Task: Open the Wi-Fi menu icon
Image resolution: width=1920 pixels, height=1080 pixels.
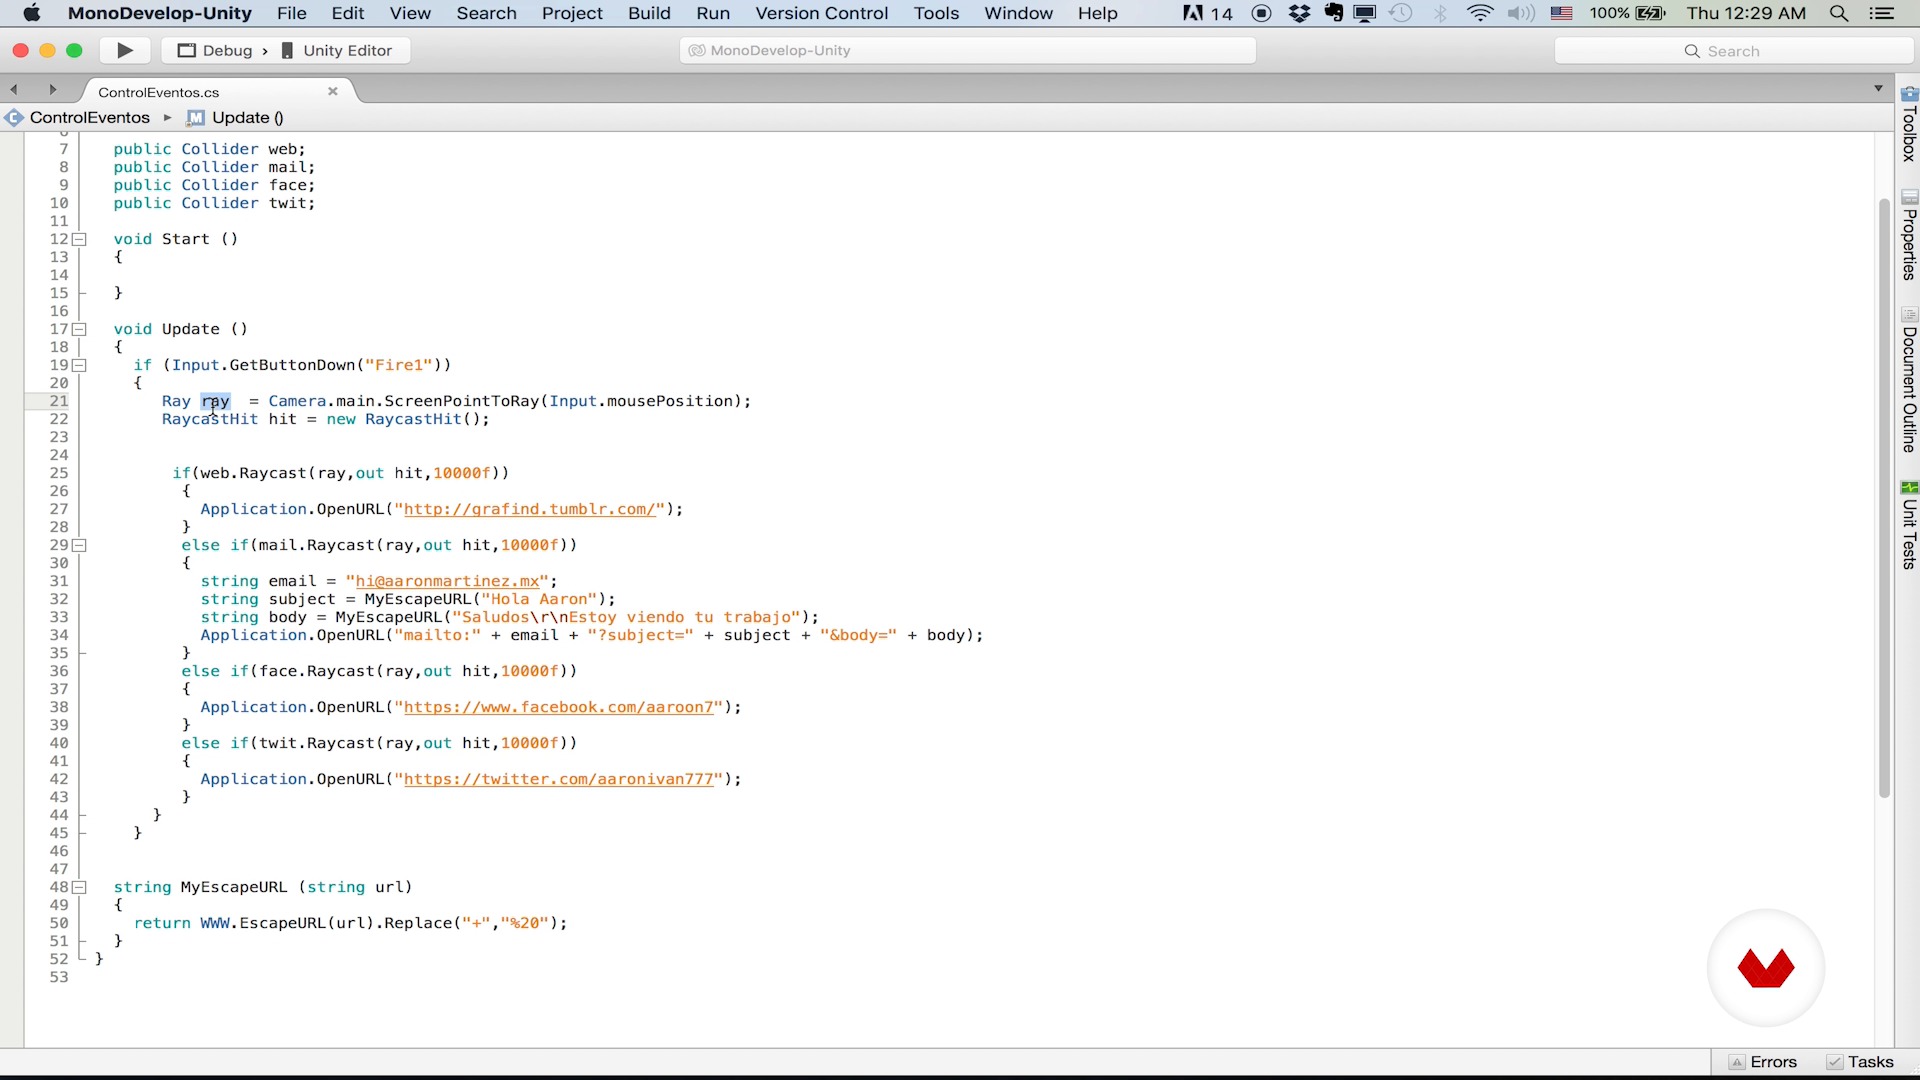Action: tap(1481, 13)
